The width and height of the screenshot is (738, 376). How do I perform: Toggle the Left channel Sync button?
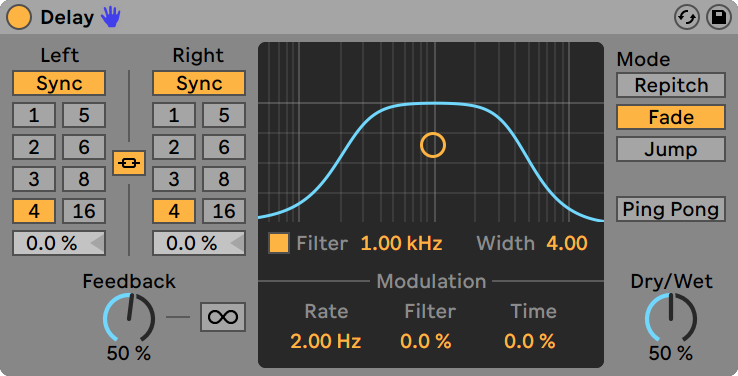click(59, 83)
